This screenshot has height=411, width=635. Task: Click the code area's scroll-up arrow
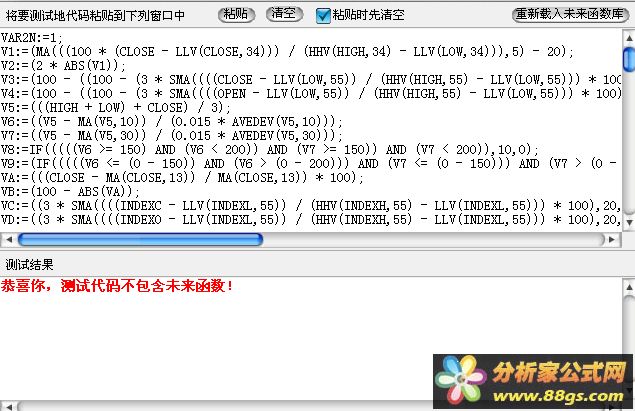coord(629,38)
